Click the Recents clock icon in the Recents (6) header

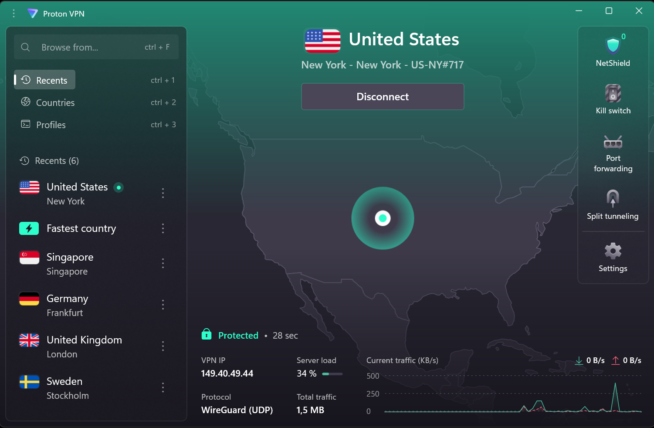[25, 161]
